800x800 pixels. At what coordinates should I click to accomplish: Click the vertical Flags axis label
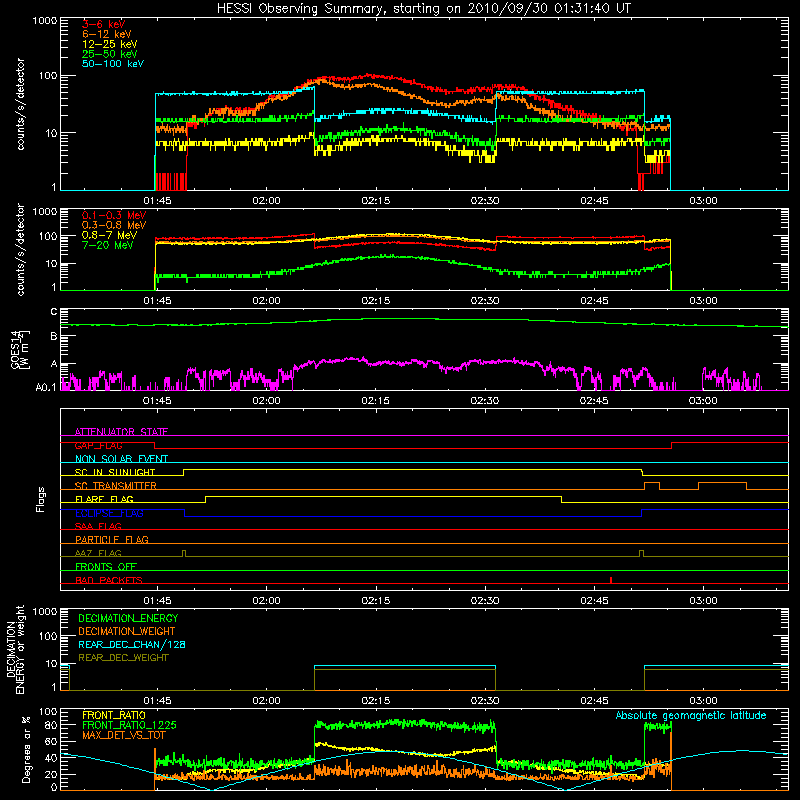click(41, 499)
